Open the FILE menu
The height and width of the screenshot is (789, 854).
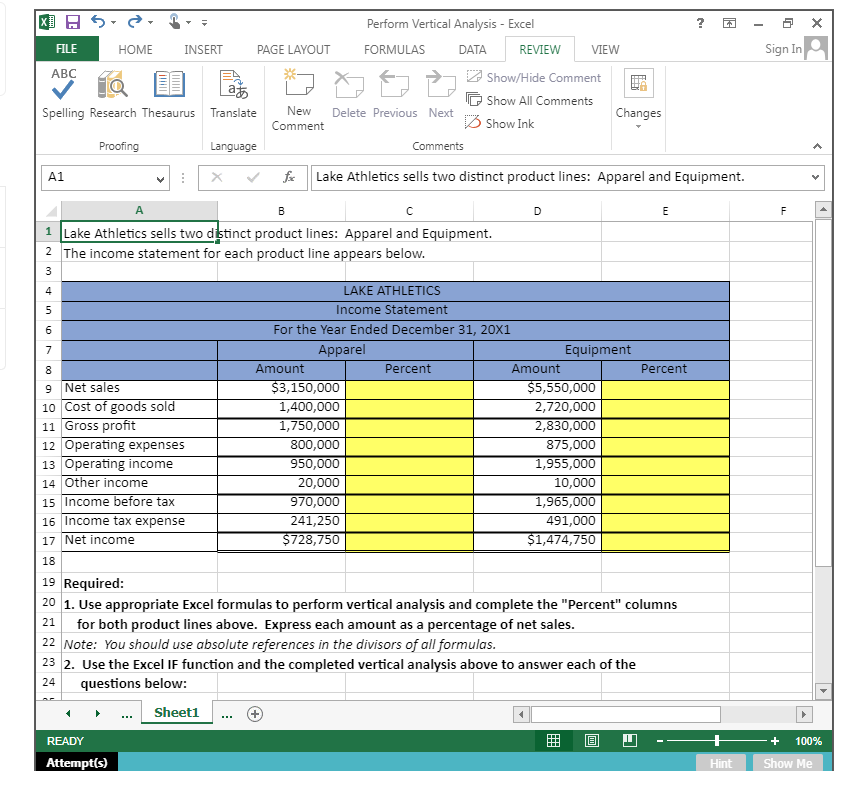[66, 48]
